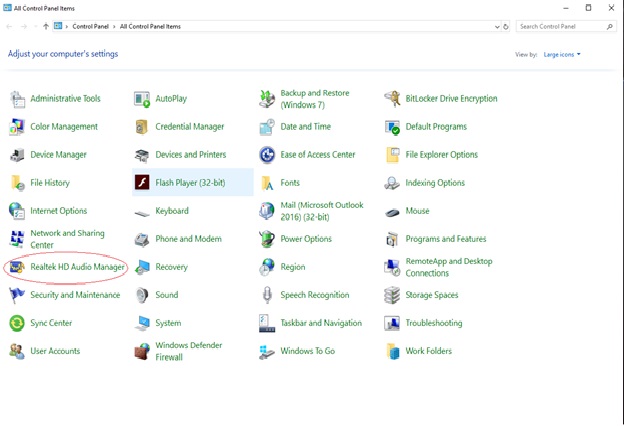Viewport: 624px width, 426px height.
Task: Open the Windows To Go link
Action: click(x=308, y=351)
